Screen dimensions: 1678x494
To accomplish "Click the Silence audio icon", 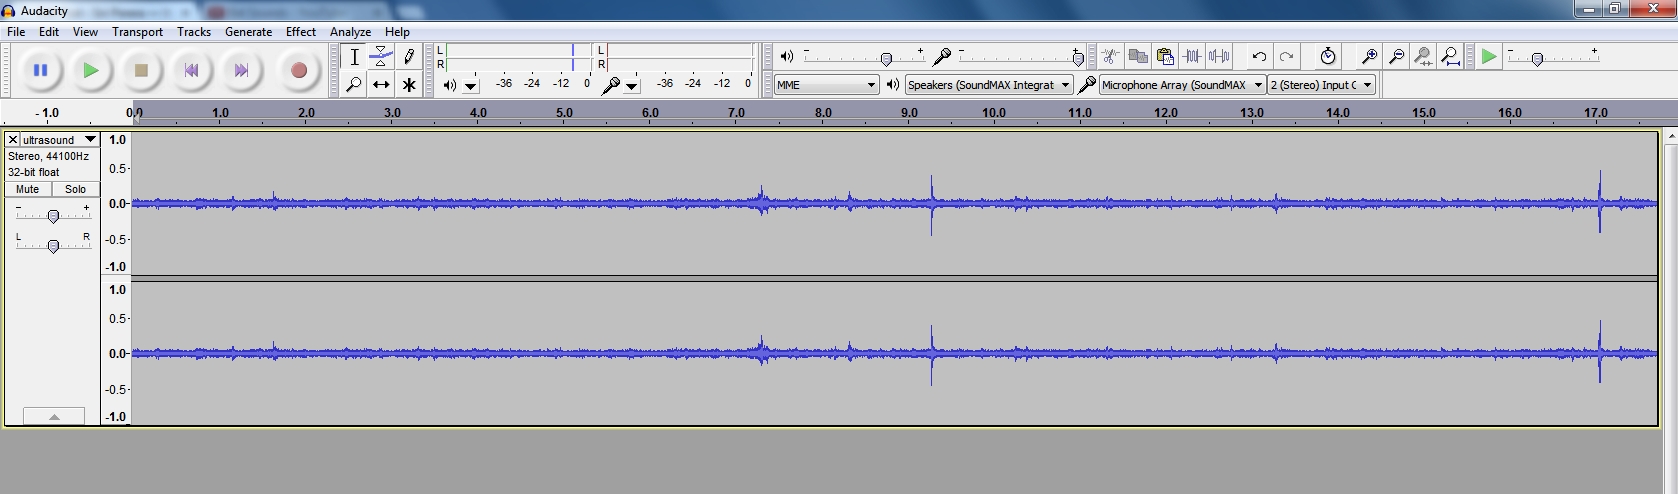I will click(x=1219, y=57).
